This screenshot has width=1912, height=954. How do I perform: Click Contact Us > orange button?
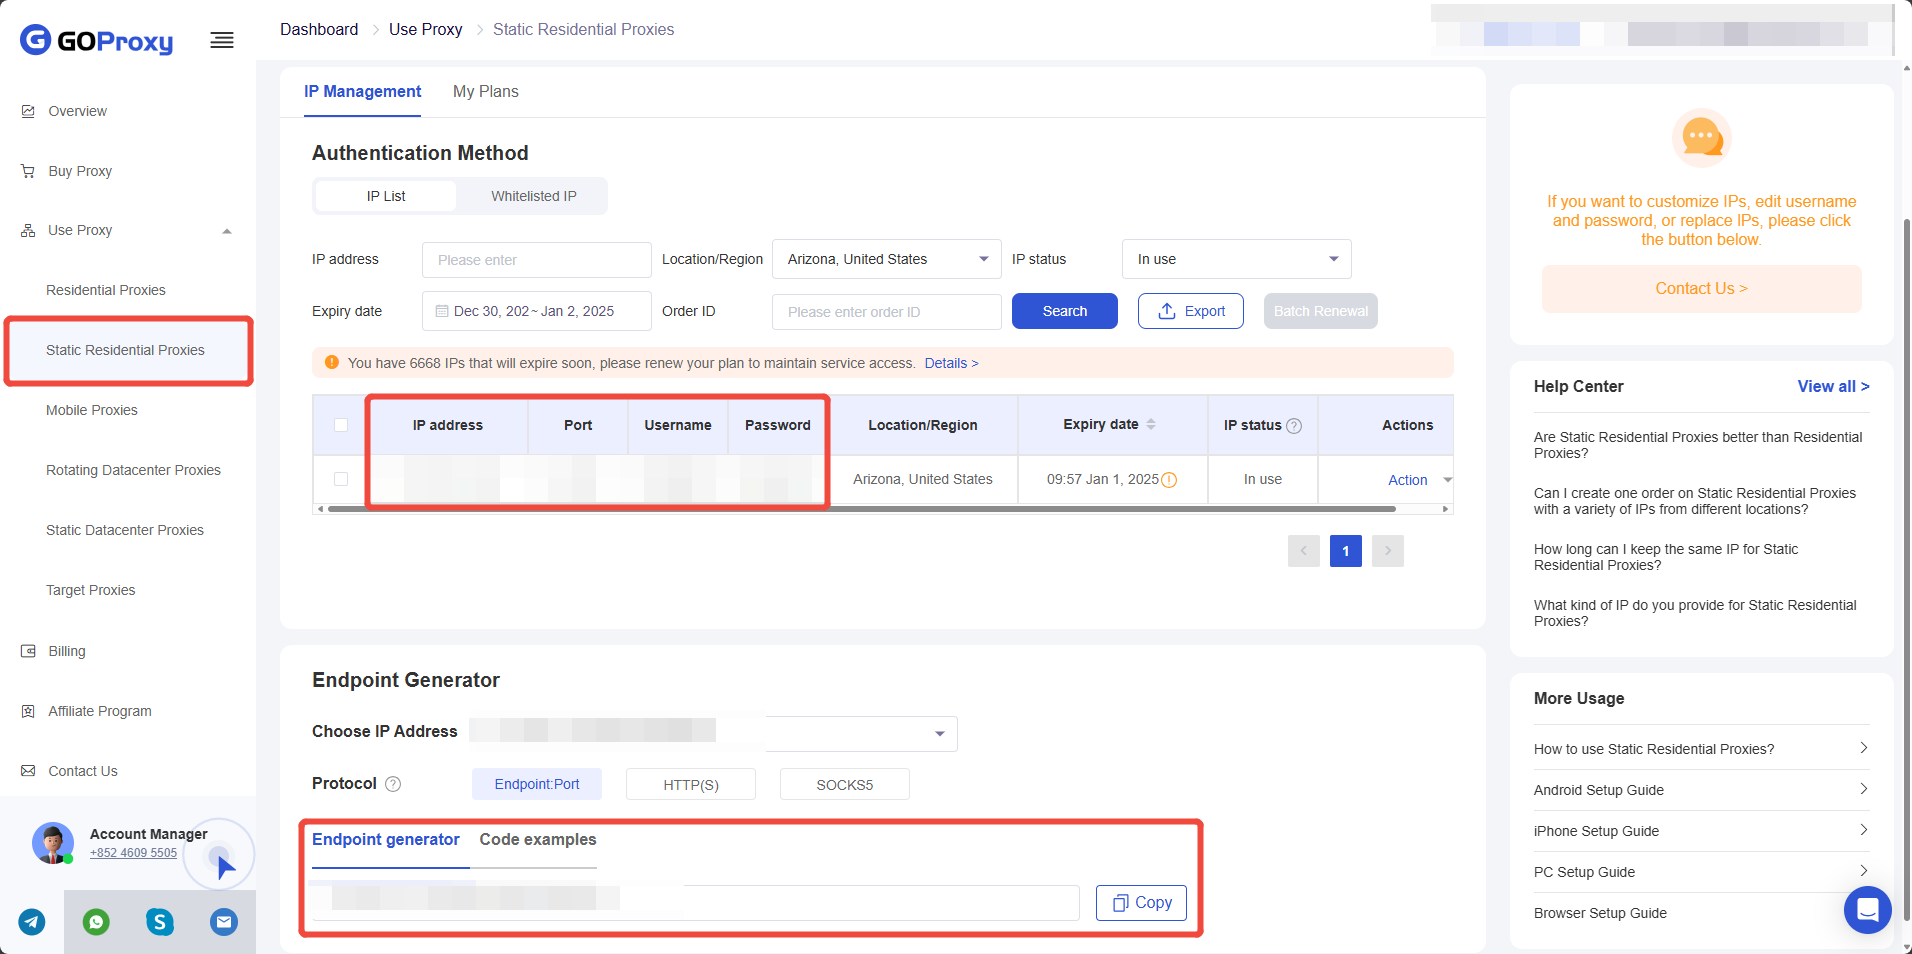pos(1702,288)
